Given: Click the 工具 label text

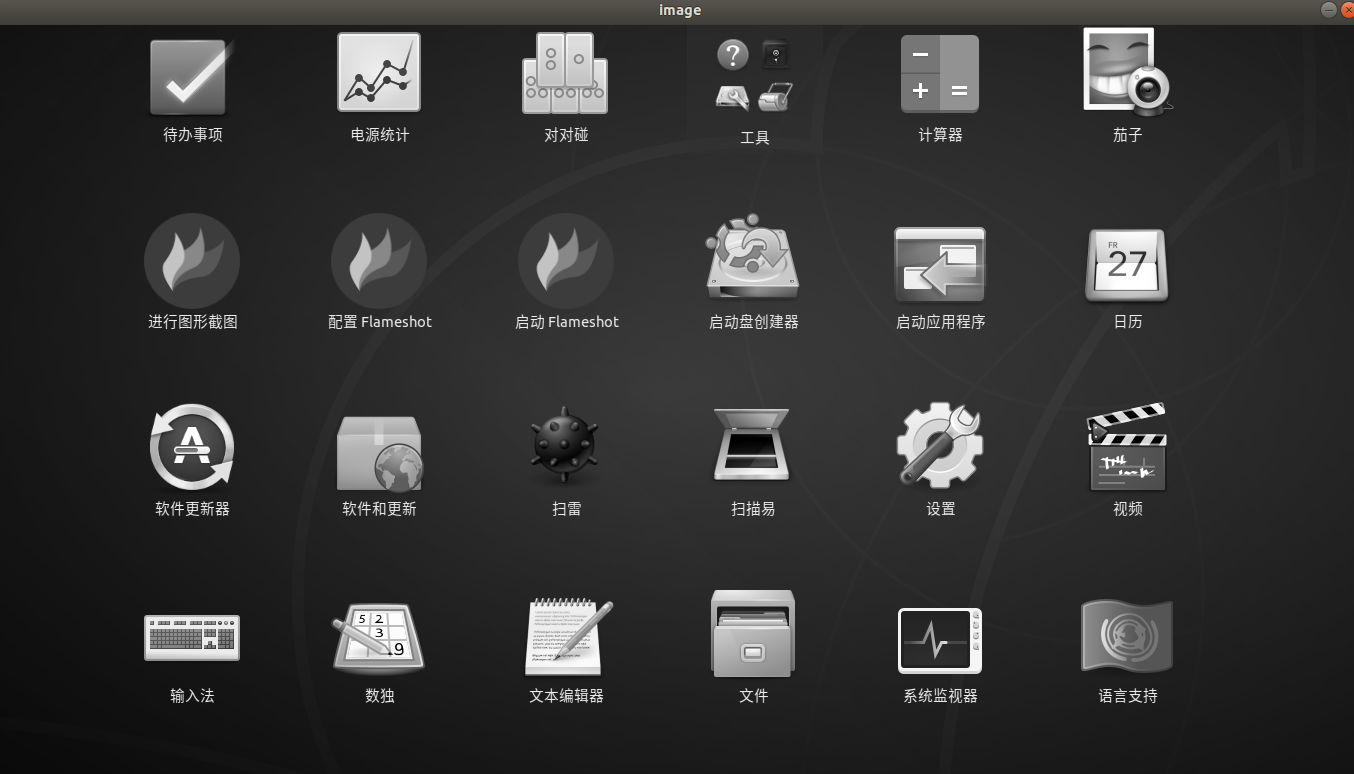Looking at the screenshot, I should pyautogui.click(x=755, y=138).
